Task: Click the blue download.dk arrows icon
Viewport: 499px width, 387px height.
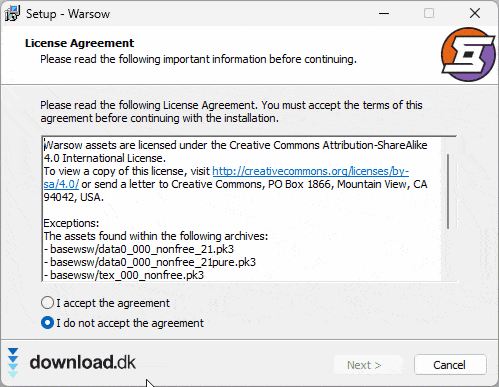Action: (x=13, y=362)
